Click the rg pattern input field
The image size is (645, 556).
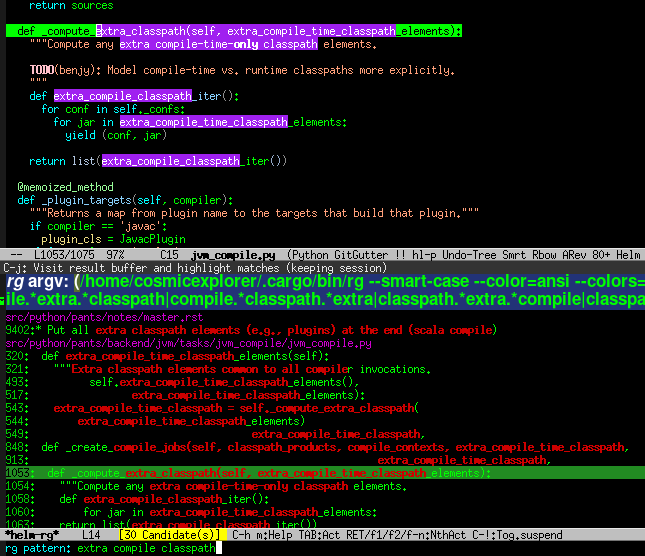point(149,548)
